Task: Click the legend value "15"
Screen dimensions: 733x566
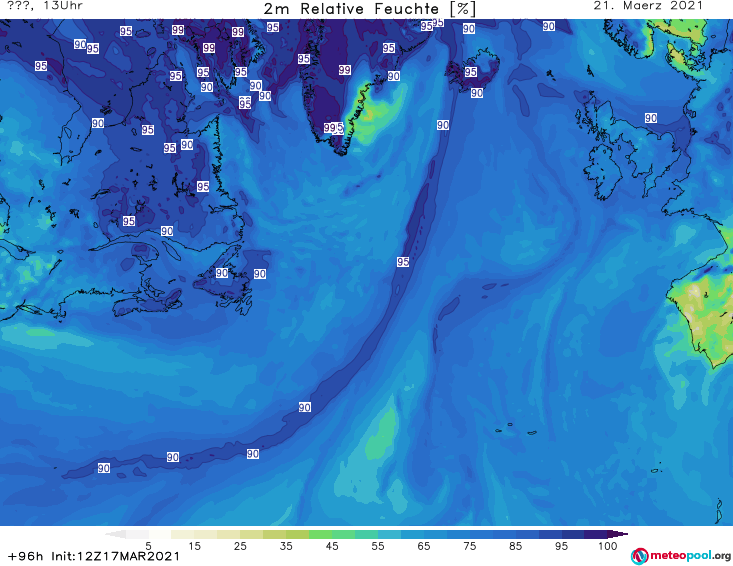Action: [x=194, y=546]
